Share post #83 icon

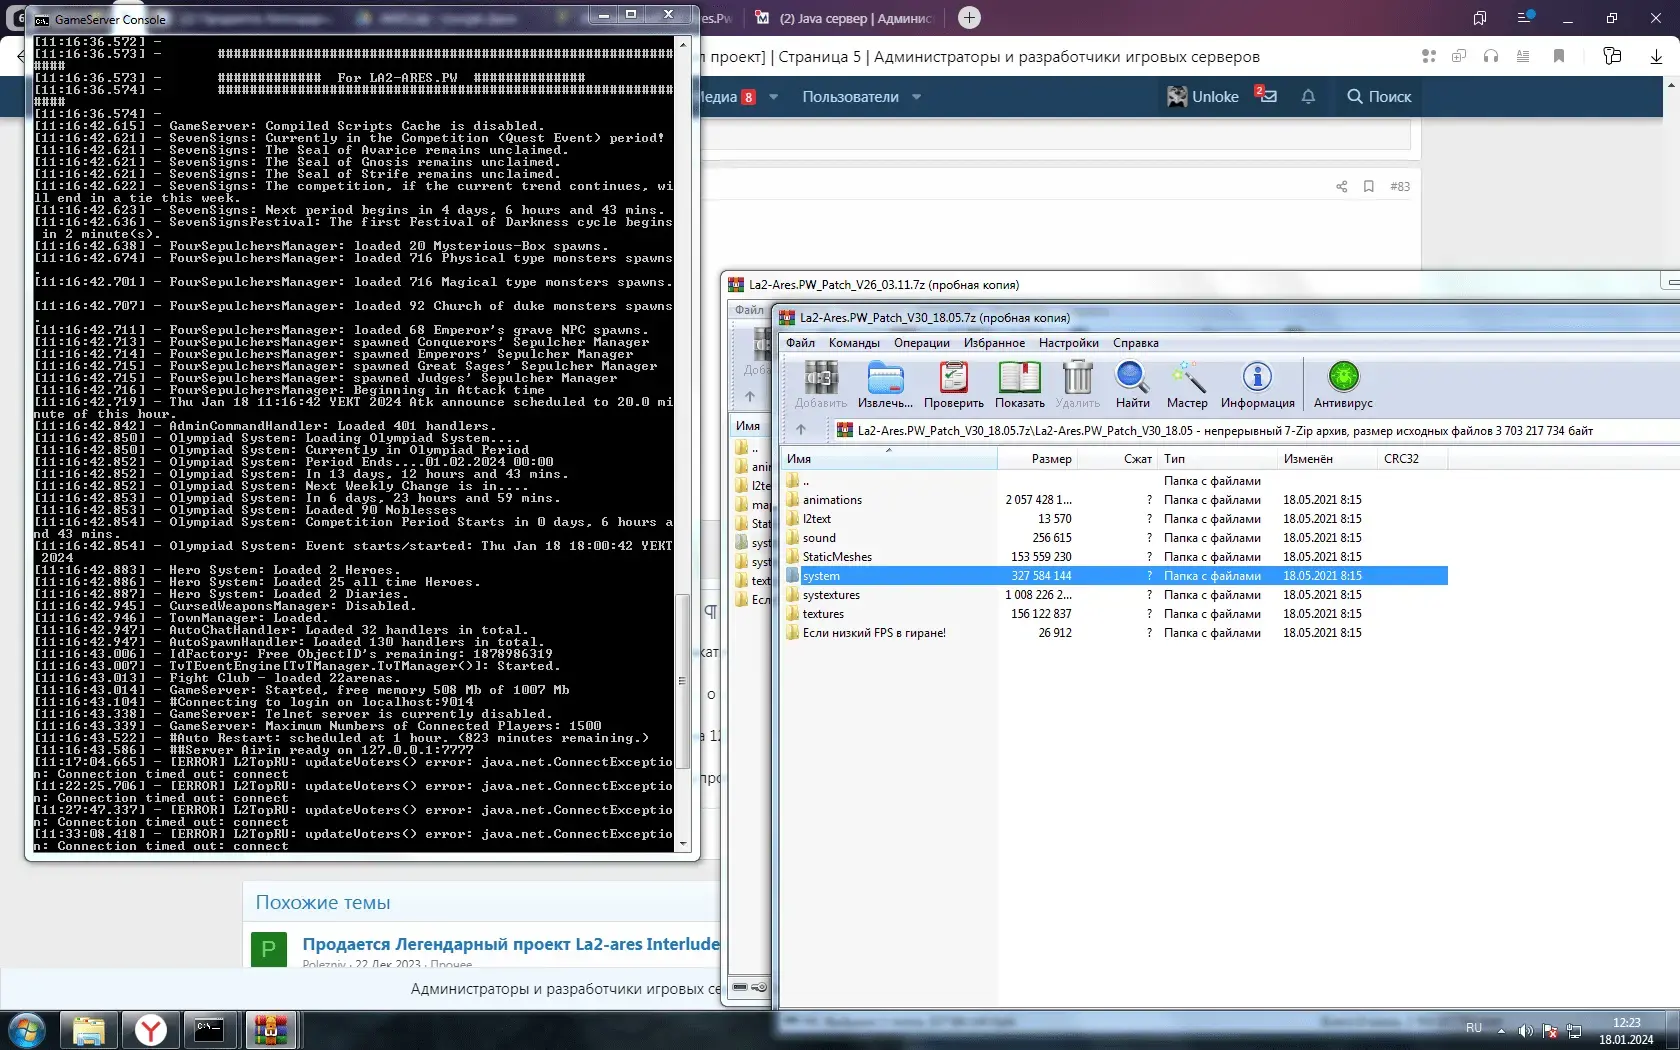(1341, 186)
